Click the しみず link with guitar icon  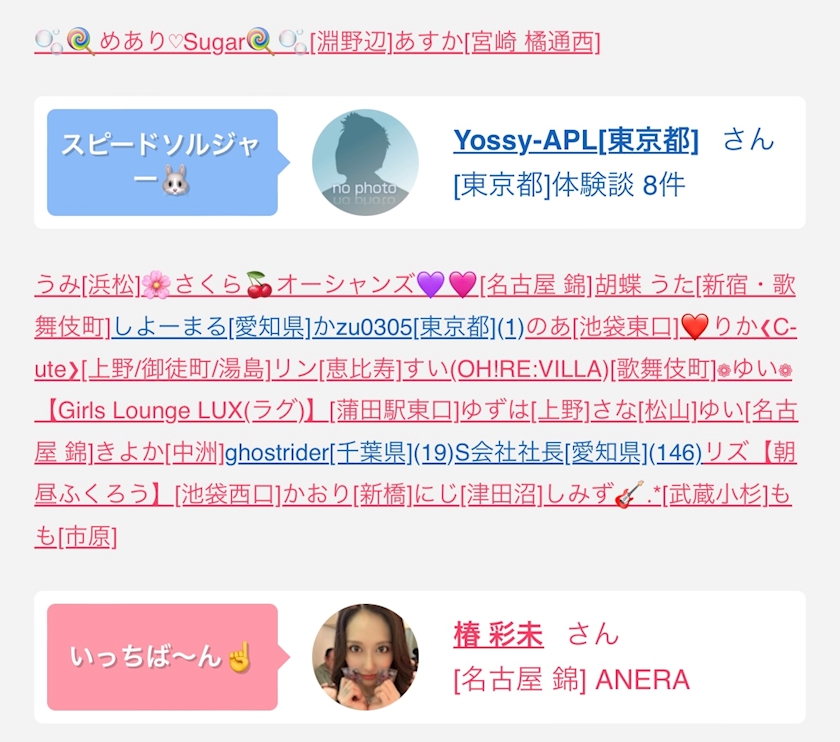pyautogui.click(x=652, y=494)
